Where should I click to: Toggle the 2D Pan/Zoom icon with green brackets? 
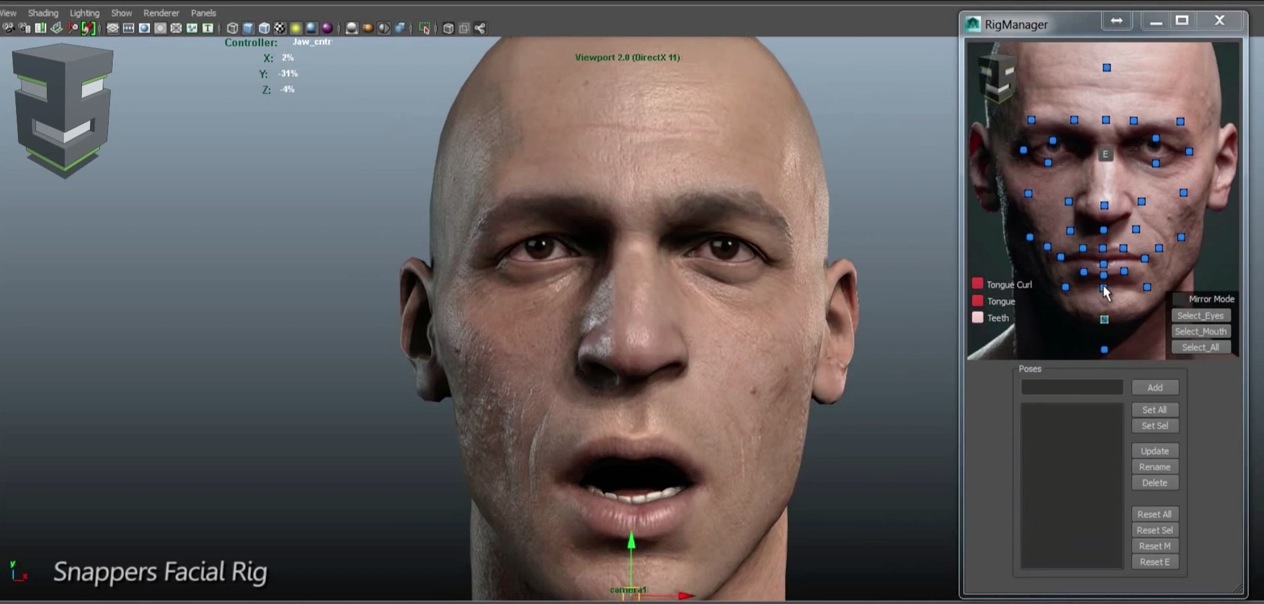89,28
